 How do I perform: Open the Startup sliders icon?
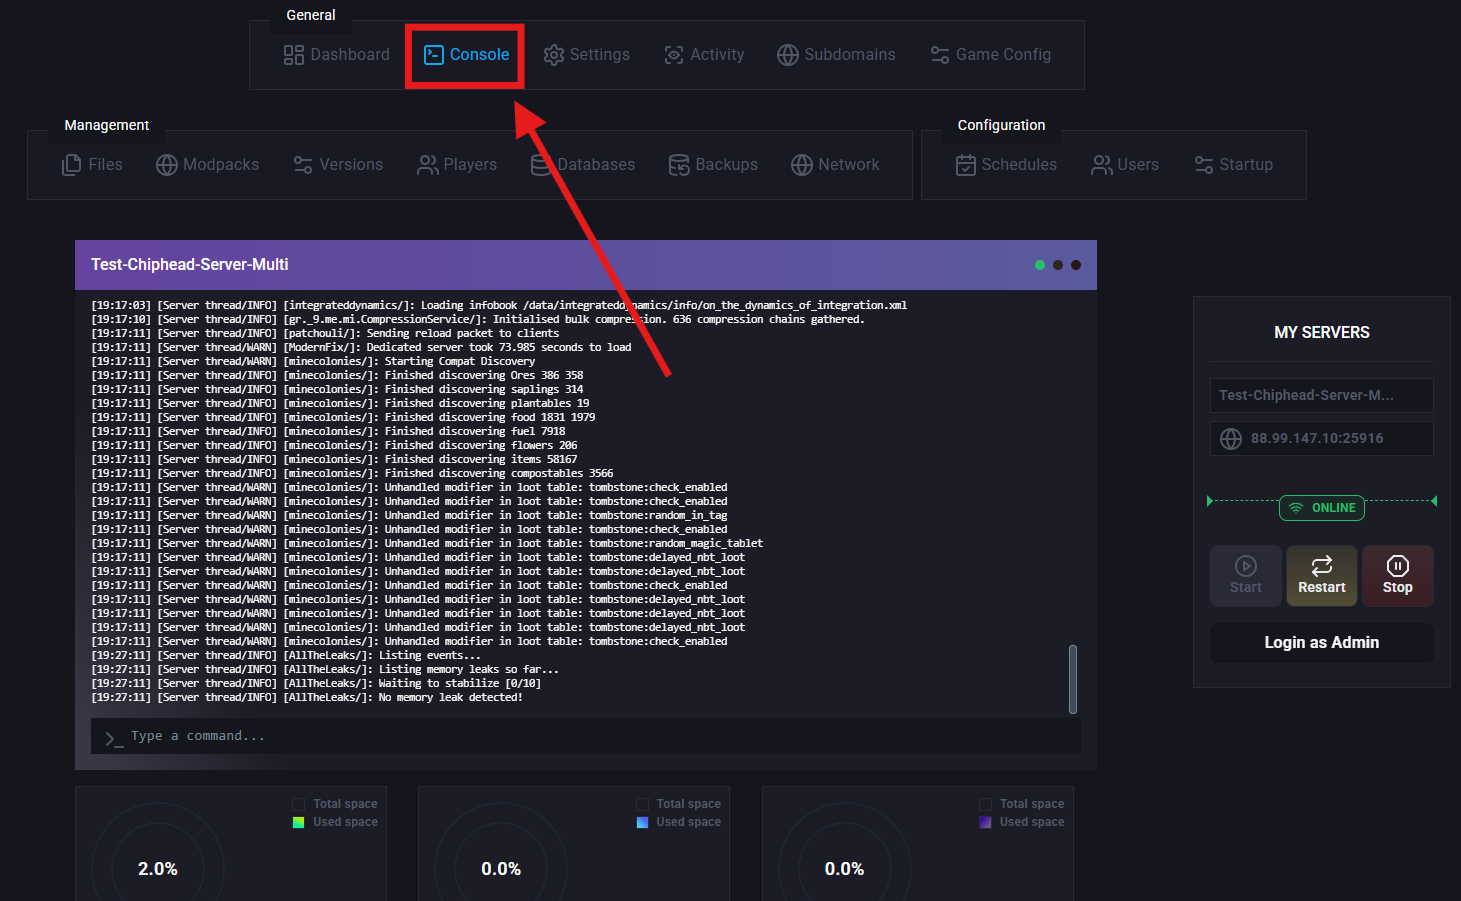point(1204,165)
